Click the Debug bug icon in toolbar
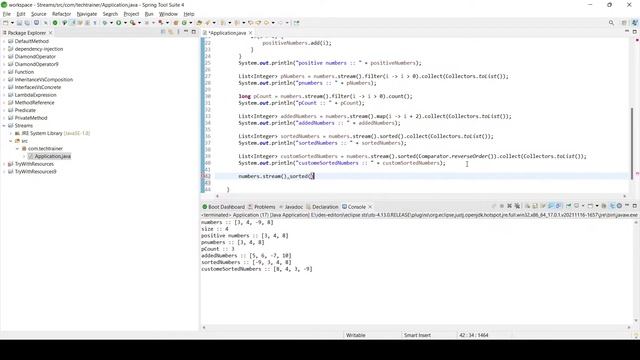This screenshot has height=360, width=640. click(105, 23)
